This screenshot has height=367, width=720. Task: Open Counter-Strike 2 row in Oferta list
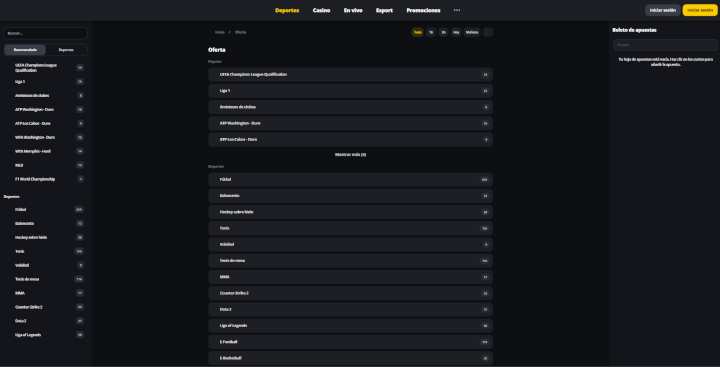[x=350, y=293]
